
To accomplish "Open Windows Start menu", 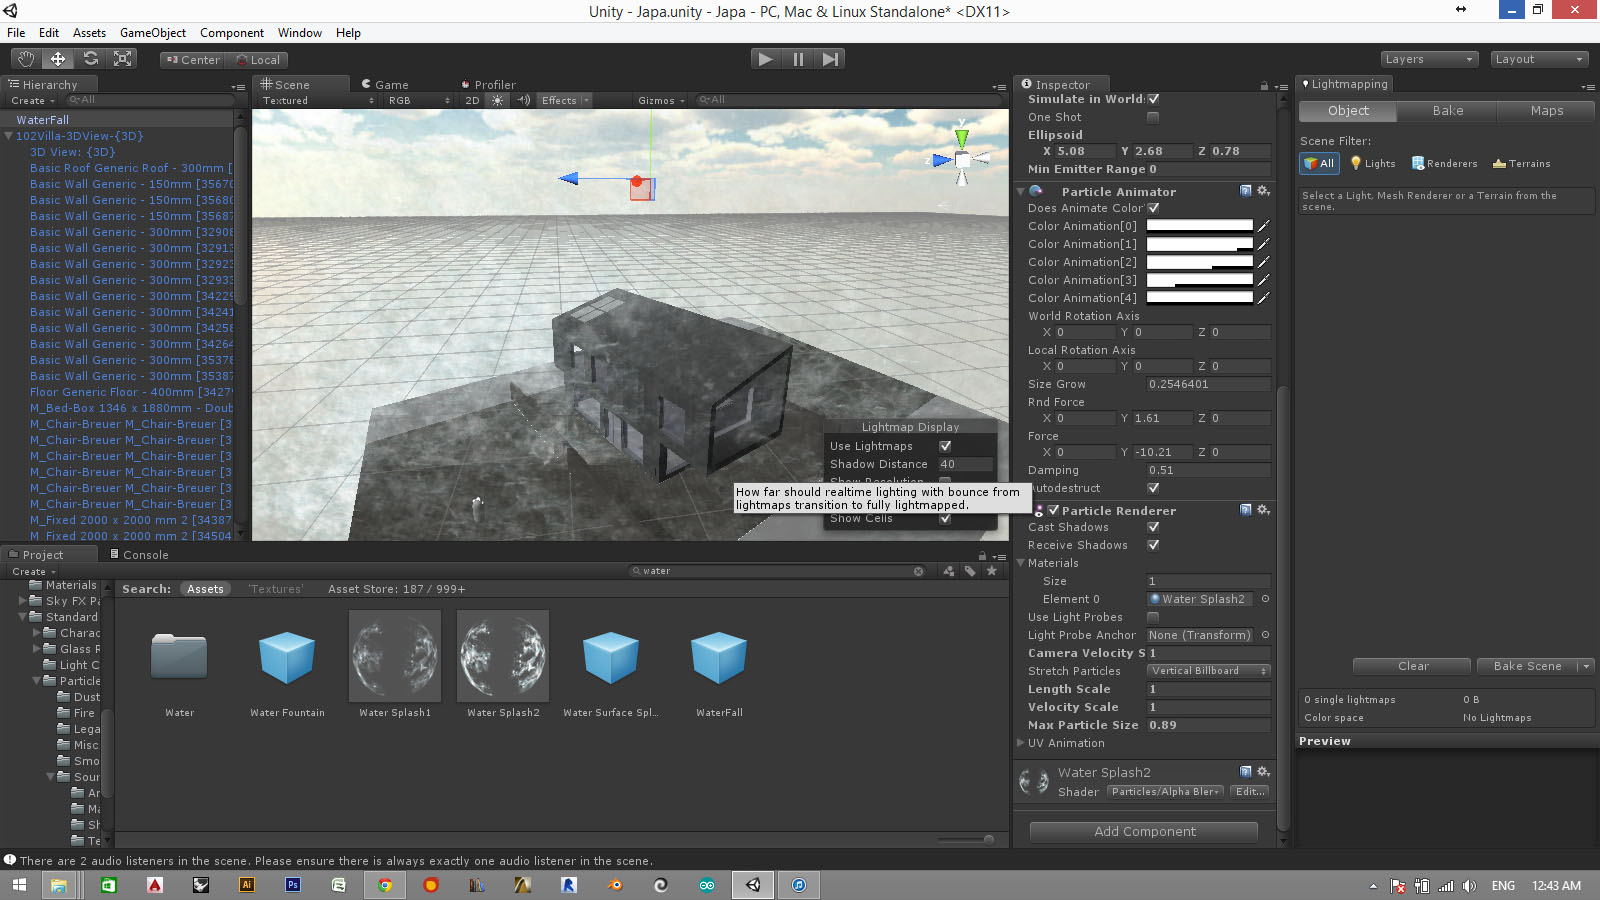I will (x=18, y=885).
